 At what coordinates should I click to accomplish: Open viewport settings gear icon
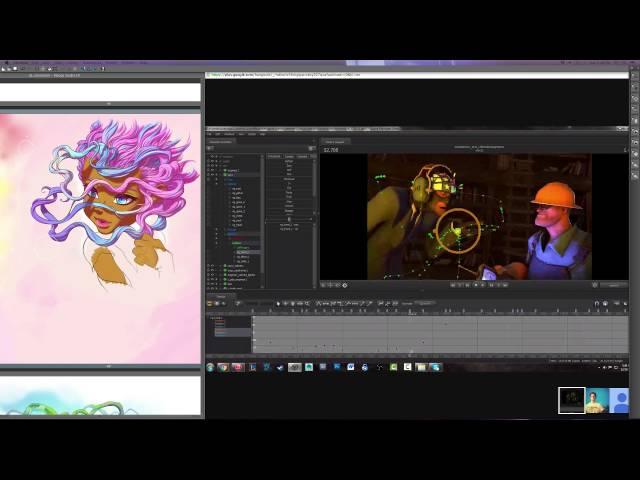[595, 285]
